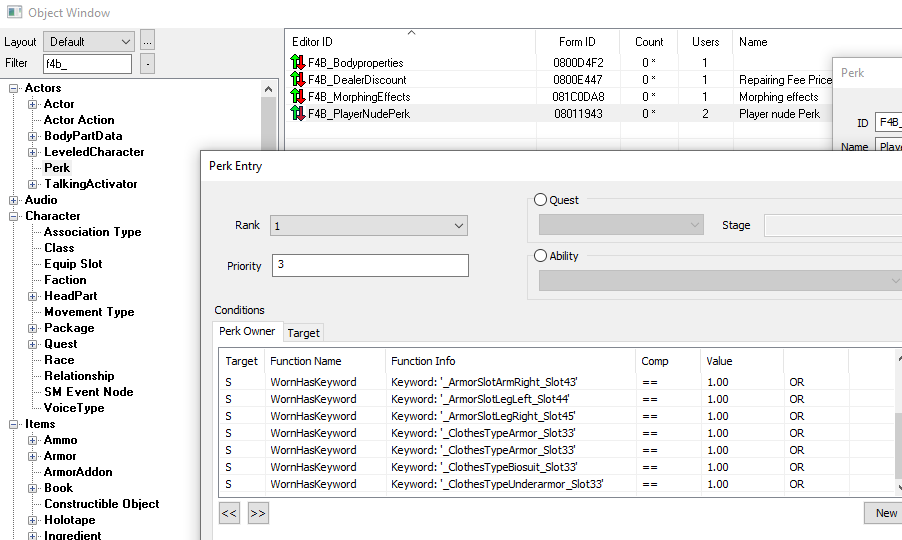Expand the Package tree node
This screenshot has width=902, height=540.
point(33,328)
